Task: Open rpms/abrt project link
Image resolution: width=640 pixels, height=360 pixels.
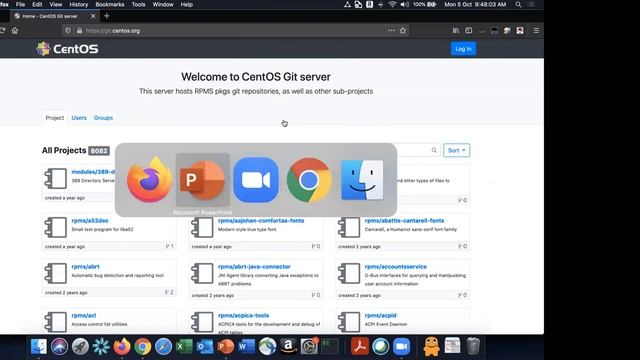Action: tap(85, 267)
